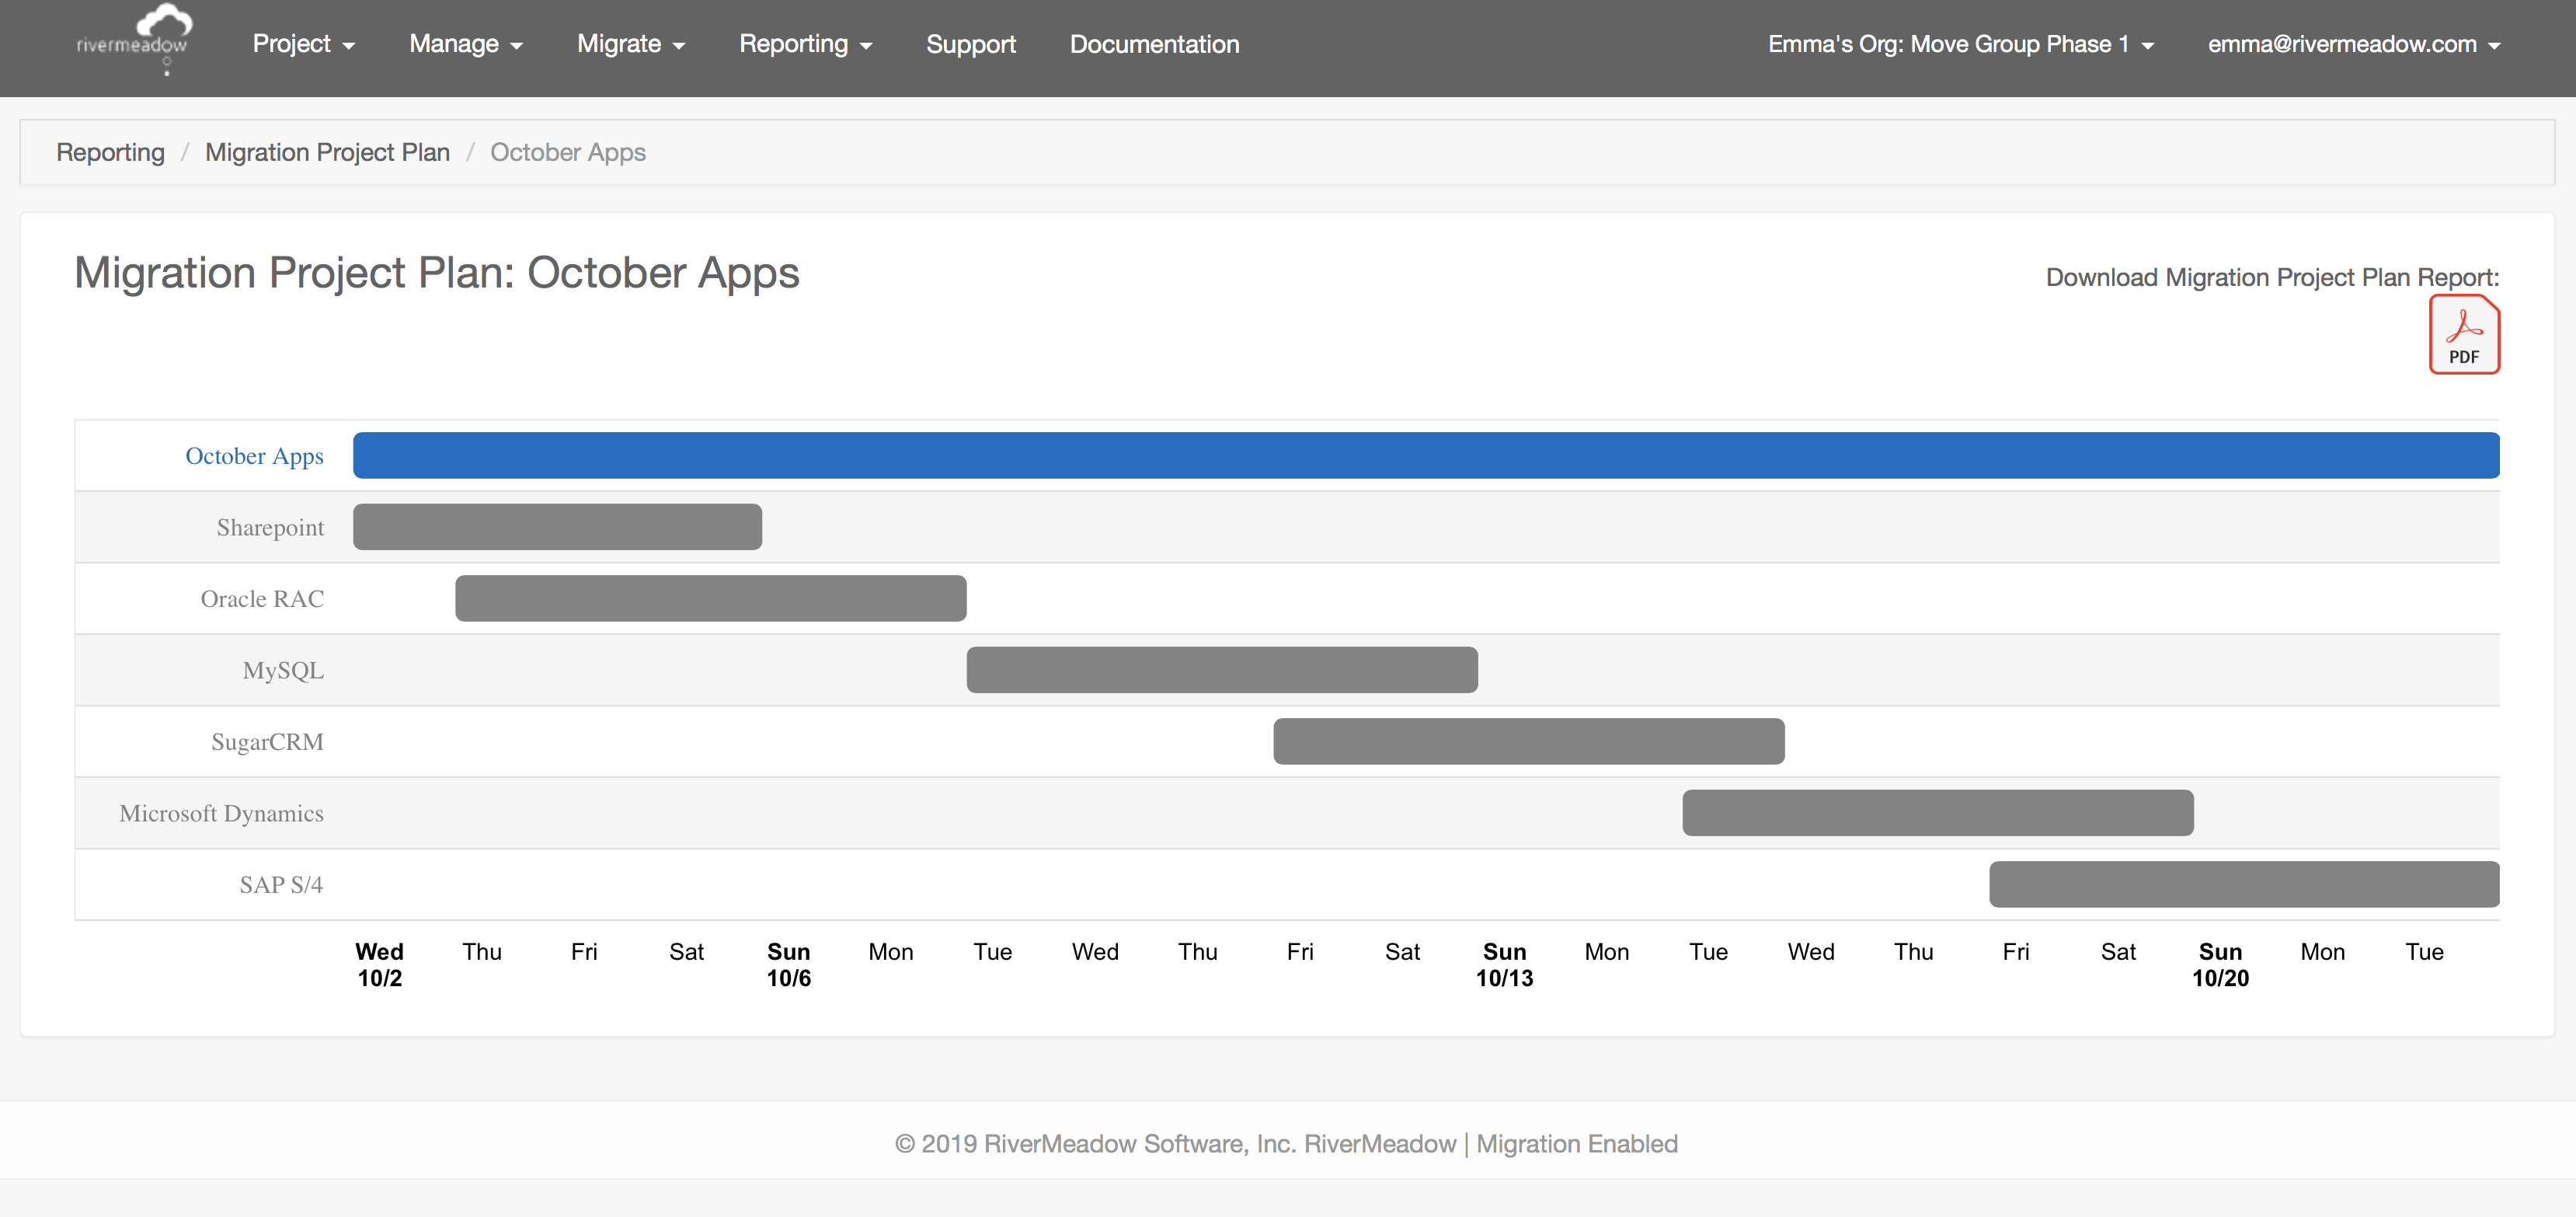
Task: Click the Microsoft Dynamics row label
Action: tap(221, 813)
